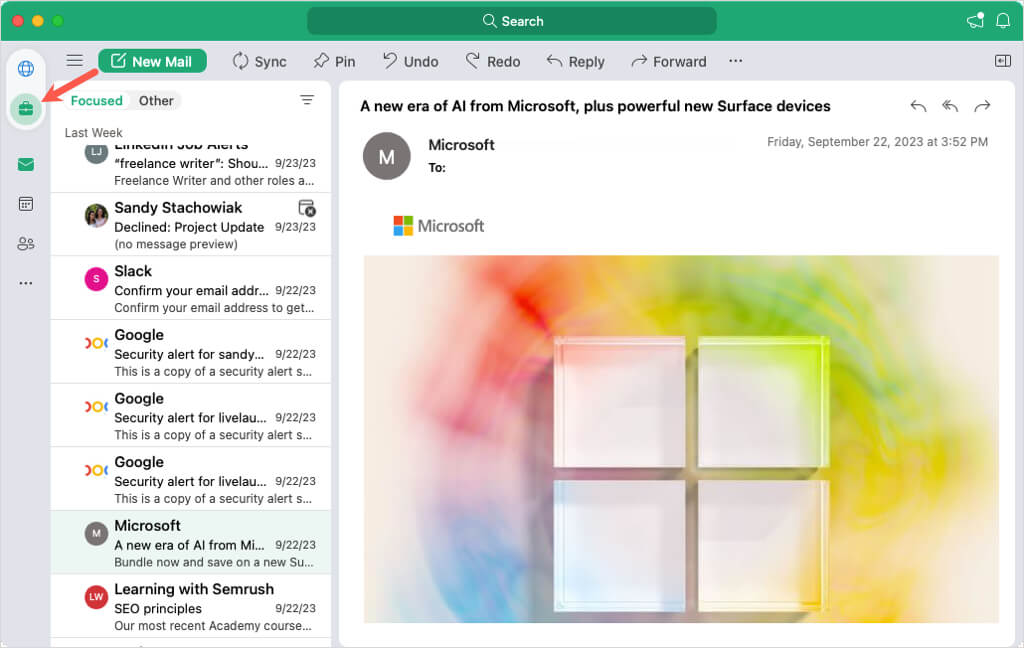Screen dimensions: 1024x648
Task: Click the Microsoft logo in email body
Action: pyautogui.click(x=438, y=226)
